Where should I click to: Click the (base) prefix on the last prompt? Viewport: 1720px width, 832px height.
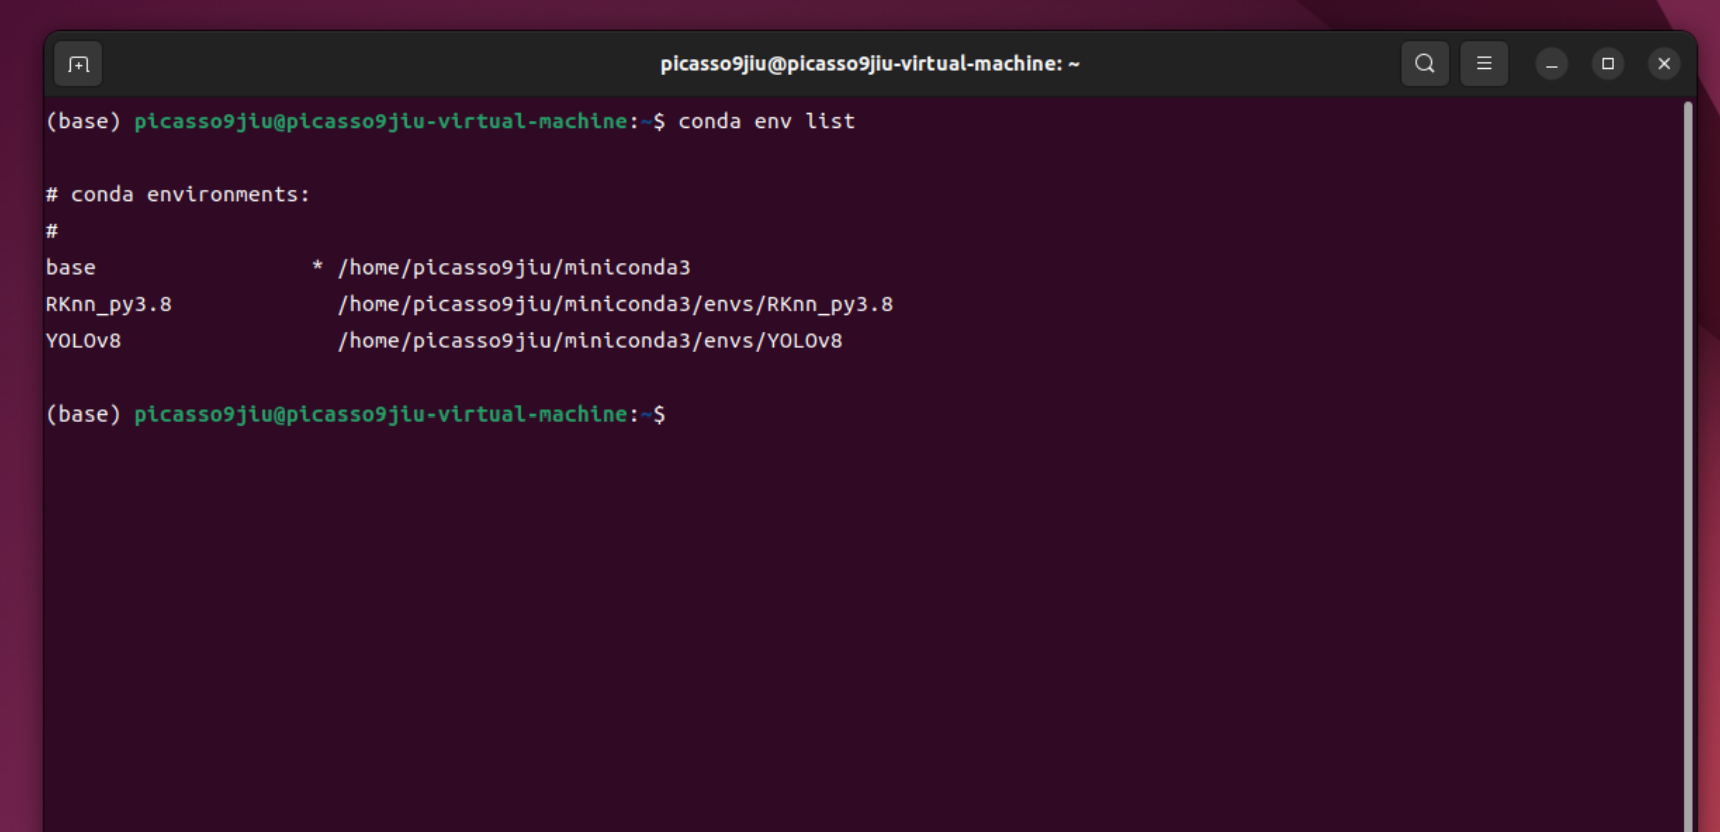tap(83, 414)
